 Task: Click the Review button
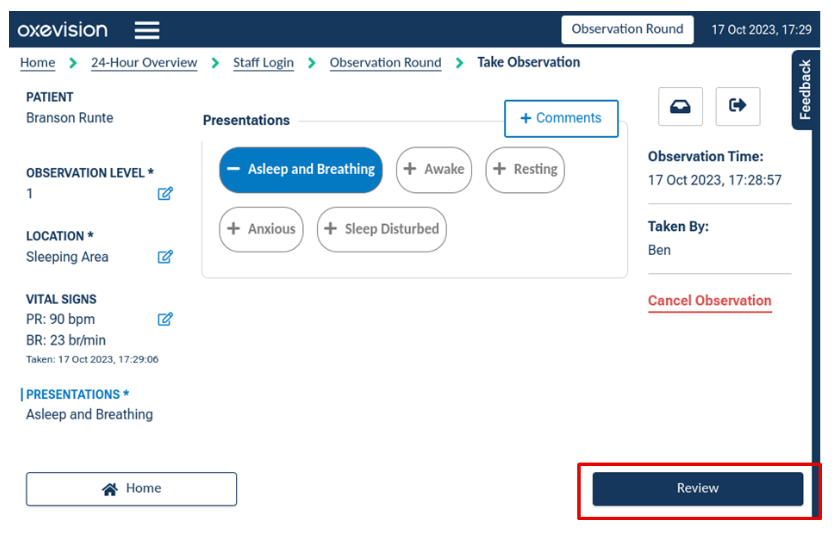698,488
